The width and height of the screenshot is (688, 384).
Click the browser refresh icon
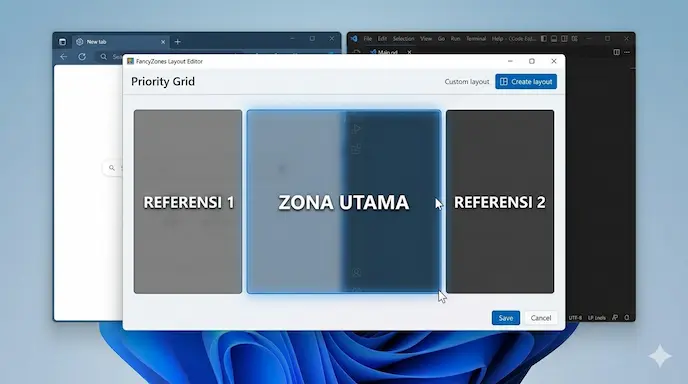click(x=82, y=57)
